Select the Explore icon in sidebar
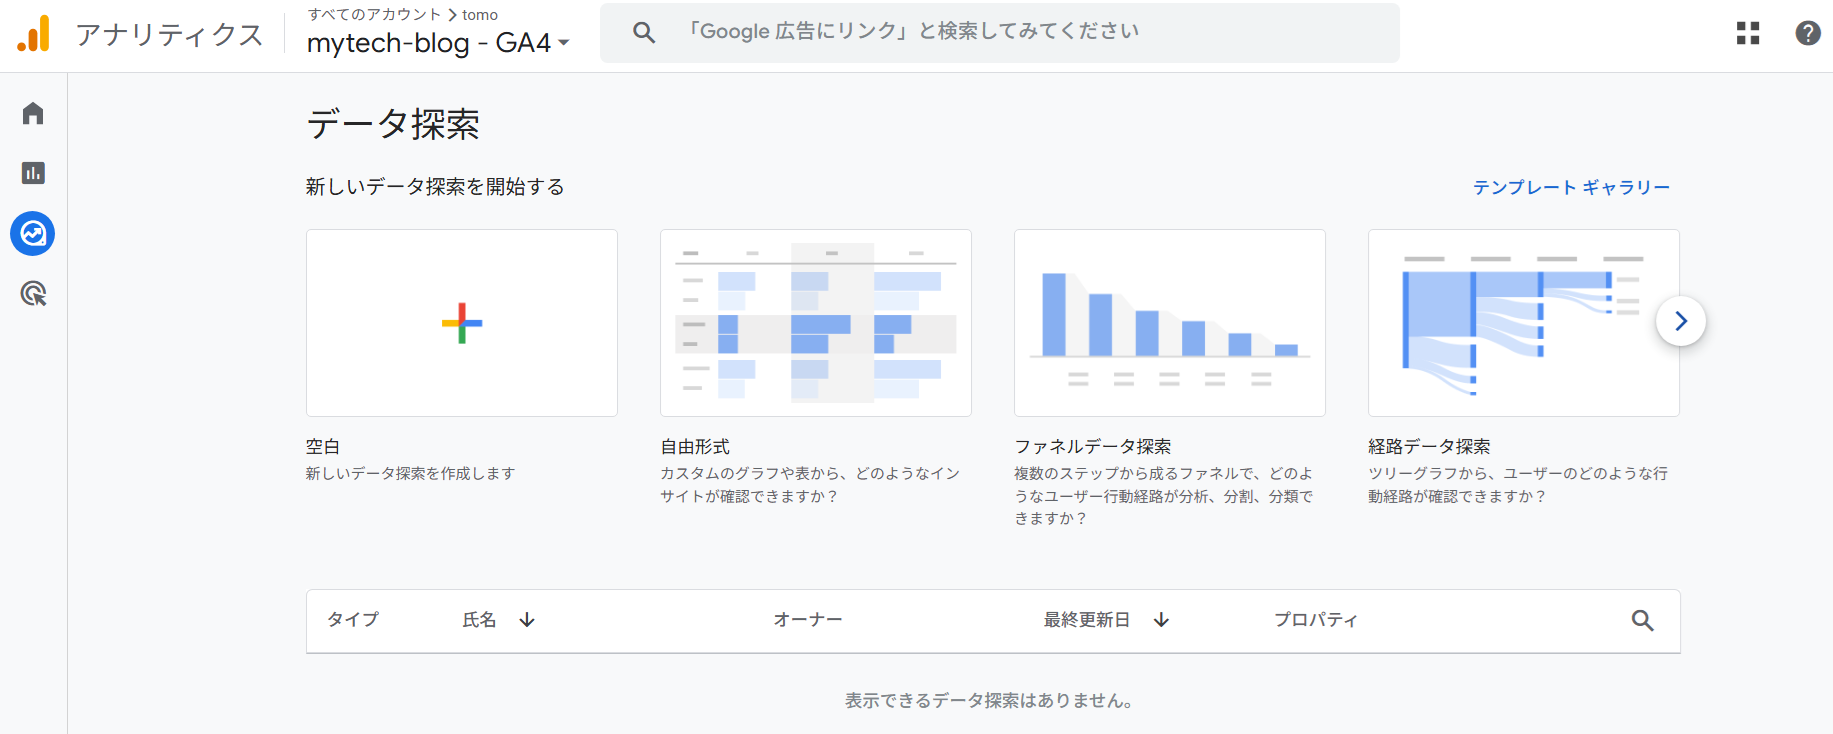The width and height of the screenshot is (1833, 734). pyautogui.click(x=33, y=234)
